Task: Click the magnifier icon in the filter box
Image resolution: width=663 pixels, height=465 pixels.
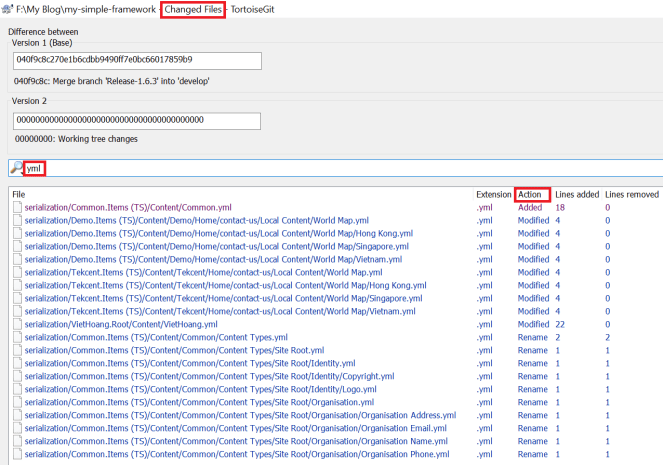Action: coord(16,168)
